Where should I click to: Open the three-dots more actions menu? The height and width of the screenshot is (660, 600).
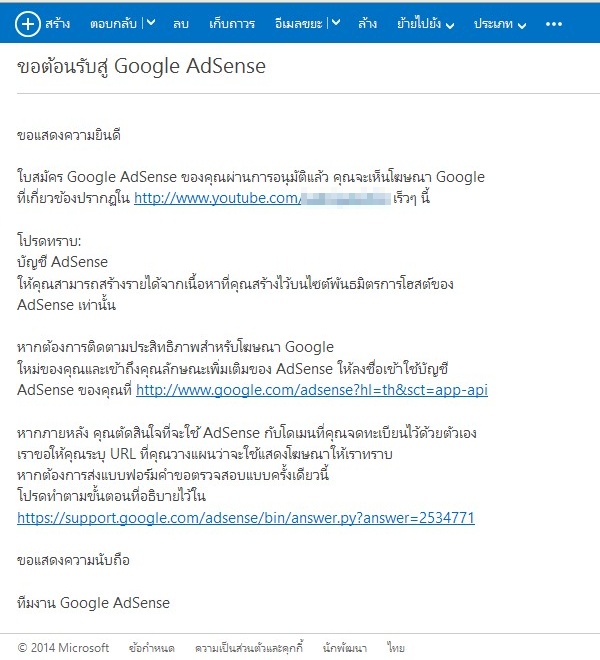point(554,24)
